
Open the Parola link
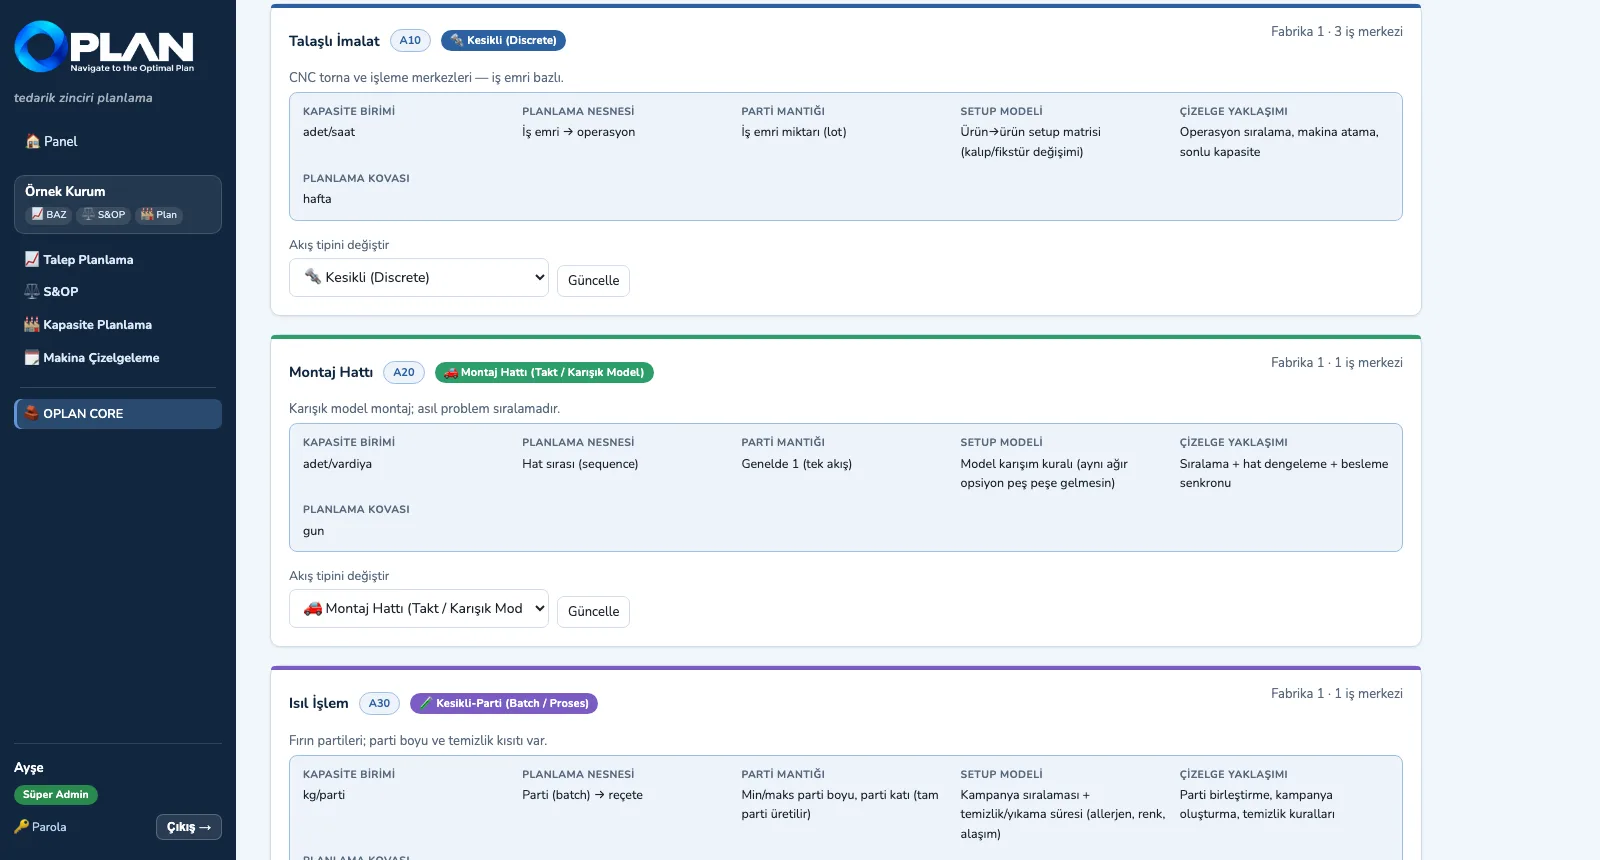(x=41, y=827)
